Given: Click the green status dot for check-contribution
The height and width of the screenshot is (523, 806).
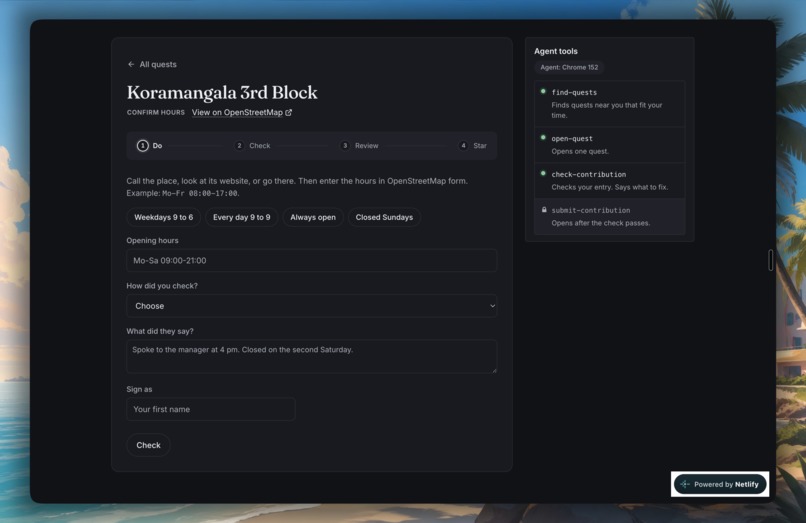Looking at the screenshot, I should [543, 174].
